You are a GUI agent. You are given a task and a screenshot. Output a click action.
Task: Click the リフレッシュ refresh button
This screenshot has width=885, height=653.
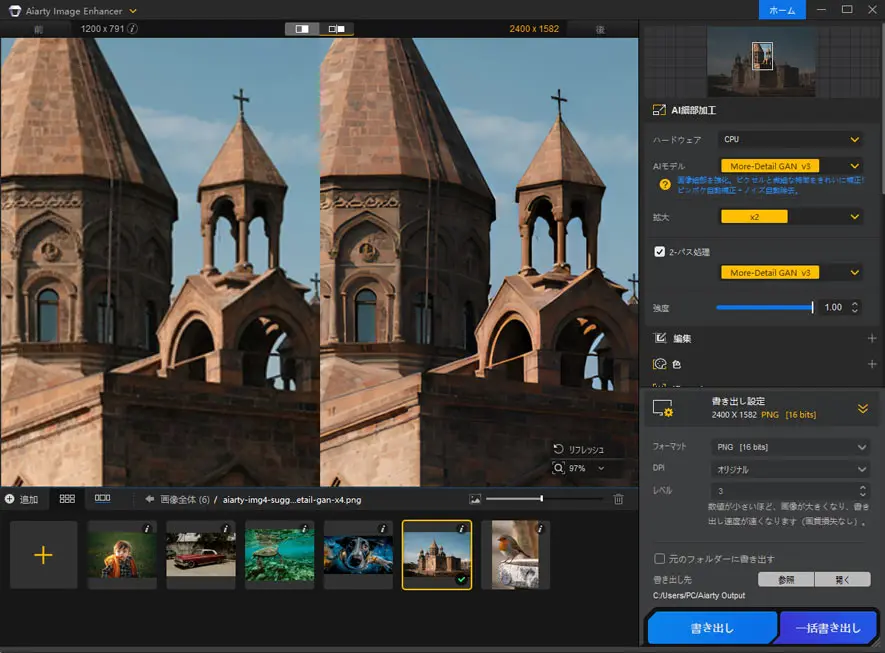tap(579, 449)
